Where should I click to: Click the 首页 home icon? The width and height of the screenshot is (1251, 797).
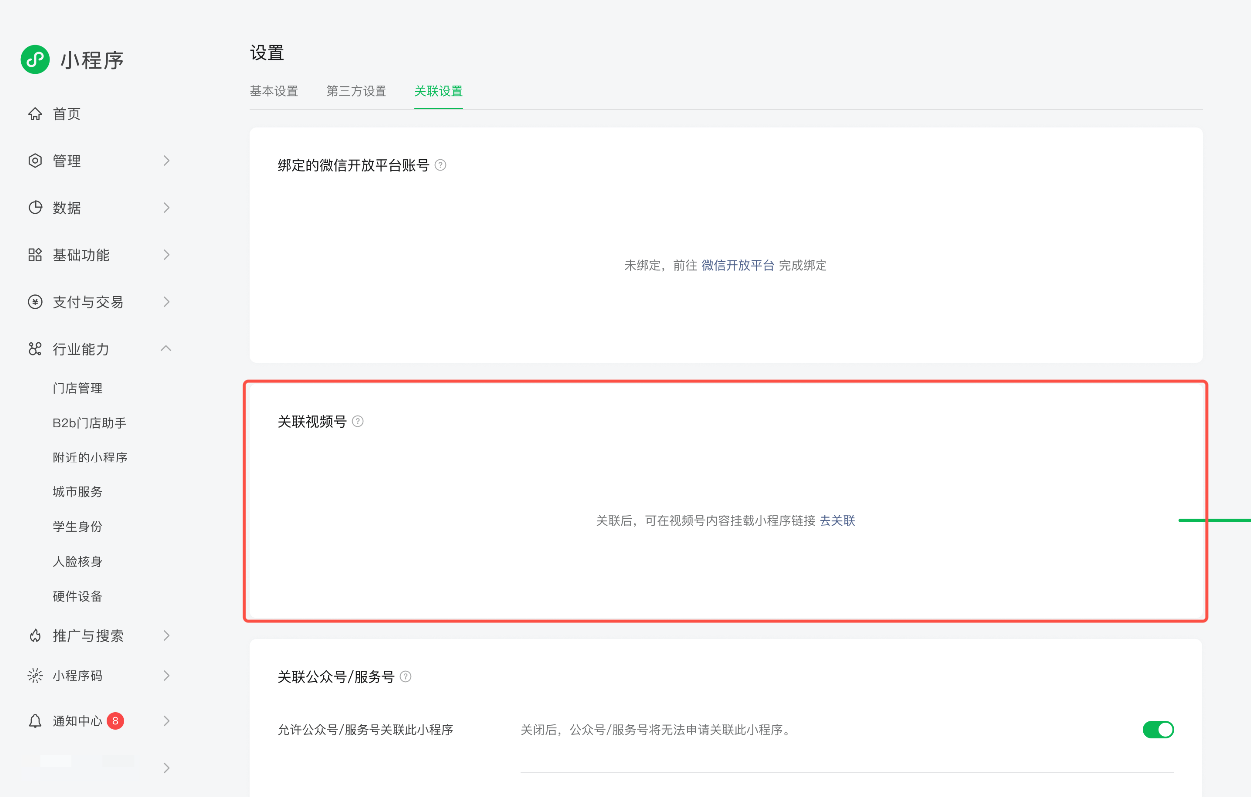[x=35, y=114]
